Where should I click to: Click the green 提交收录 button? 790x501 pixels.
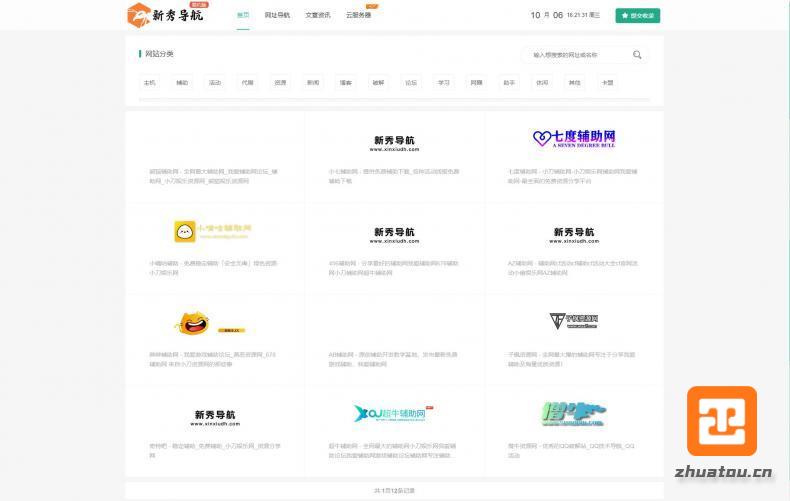[x=638, y=16]
